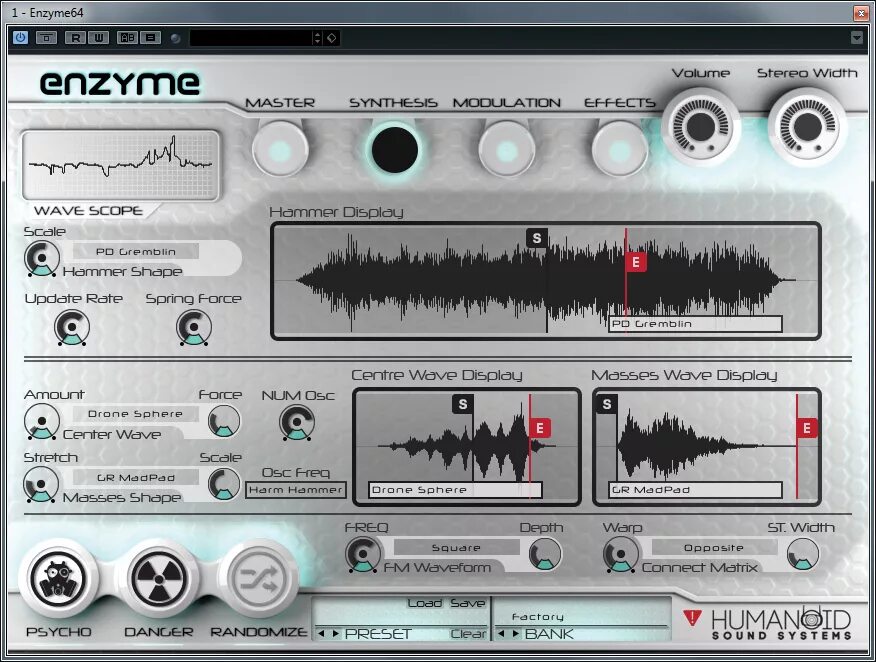
Task: Click the S start marker in Hammer Display
Action: click(x=536, y=238)
